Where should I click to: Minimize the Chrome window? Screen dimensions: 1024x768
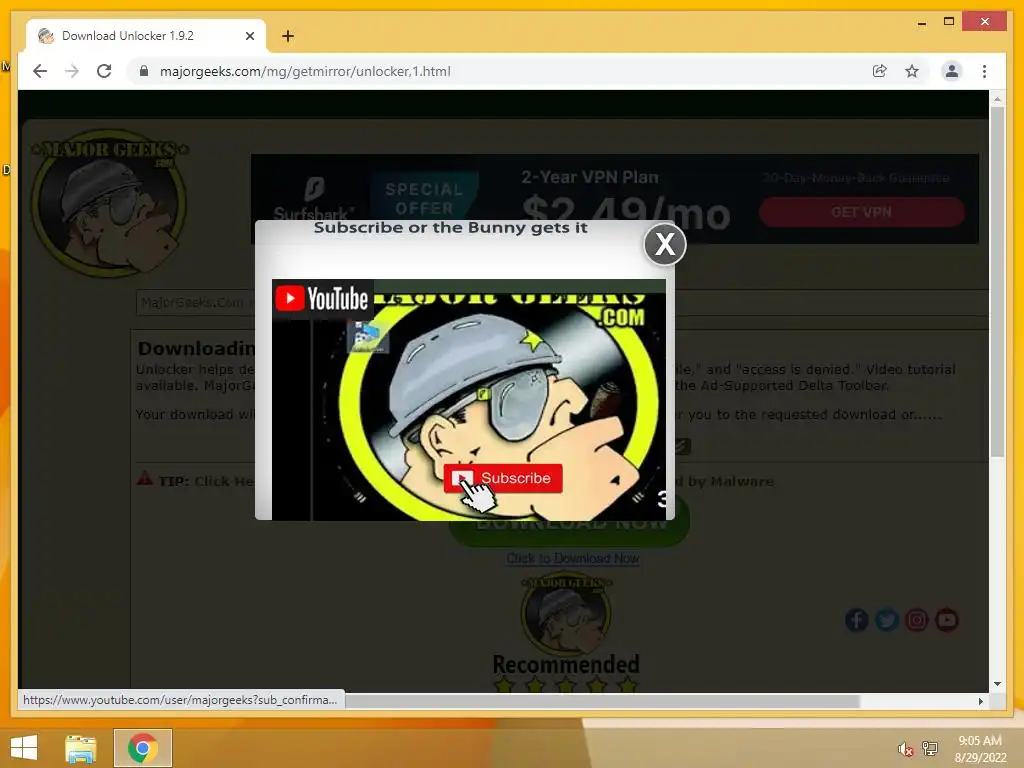(x=921, y=23)
